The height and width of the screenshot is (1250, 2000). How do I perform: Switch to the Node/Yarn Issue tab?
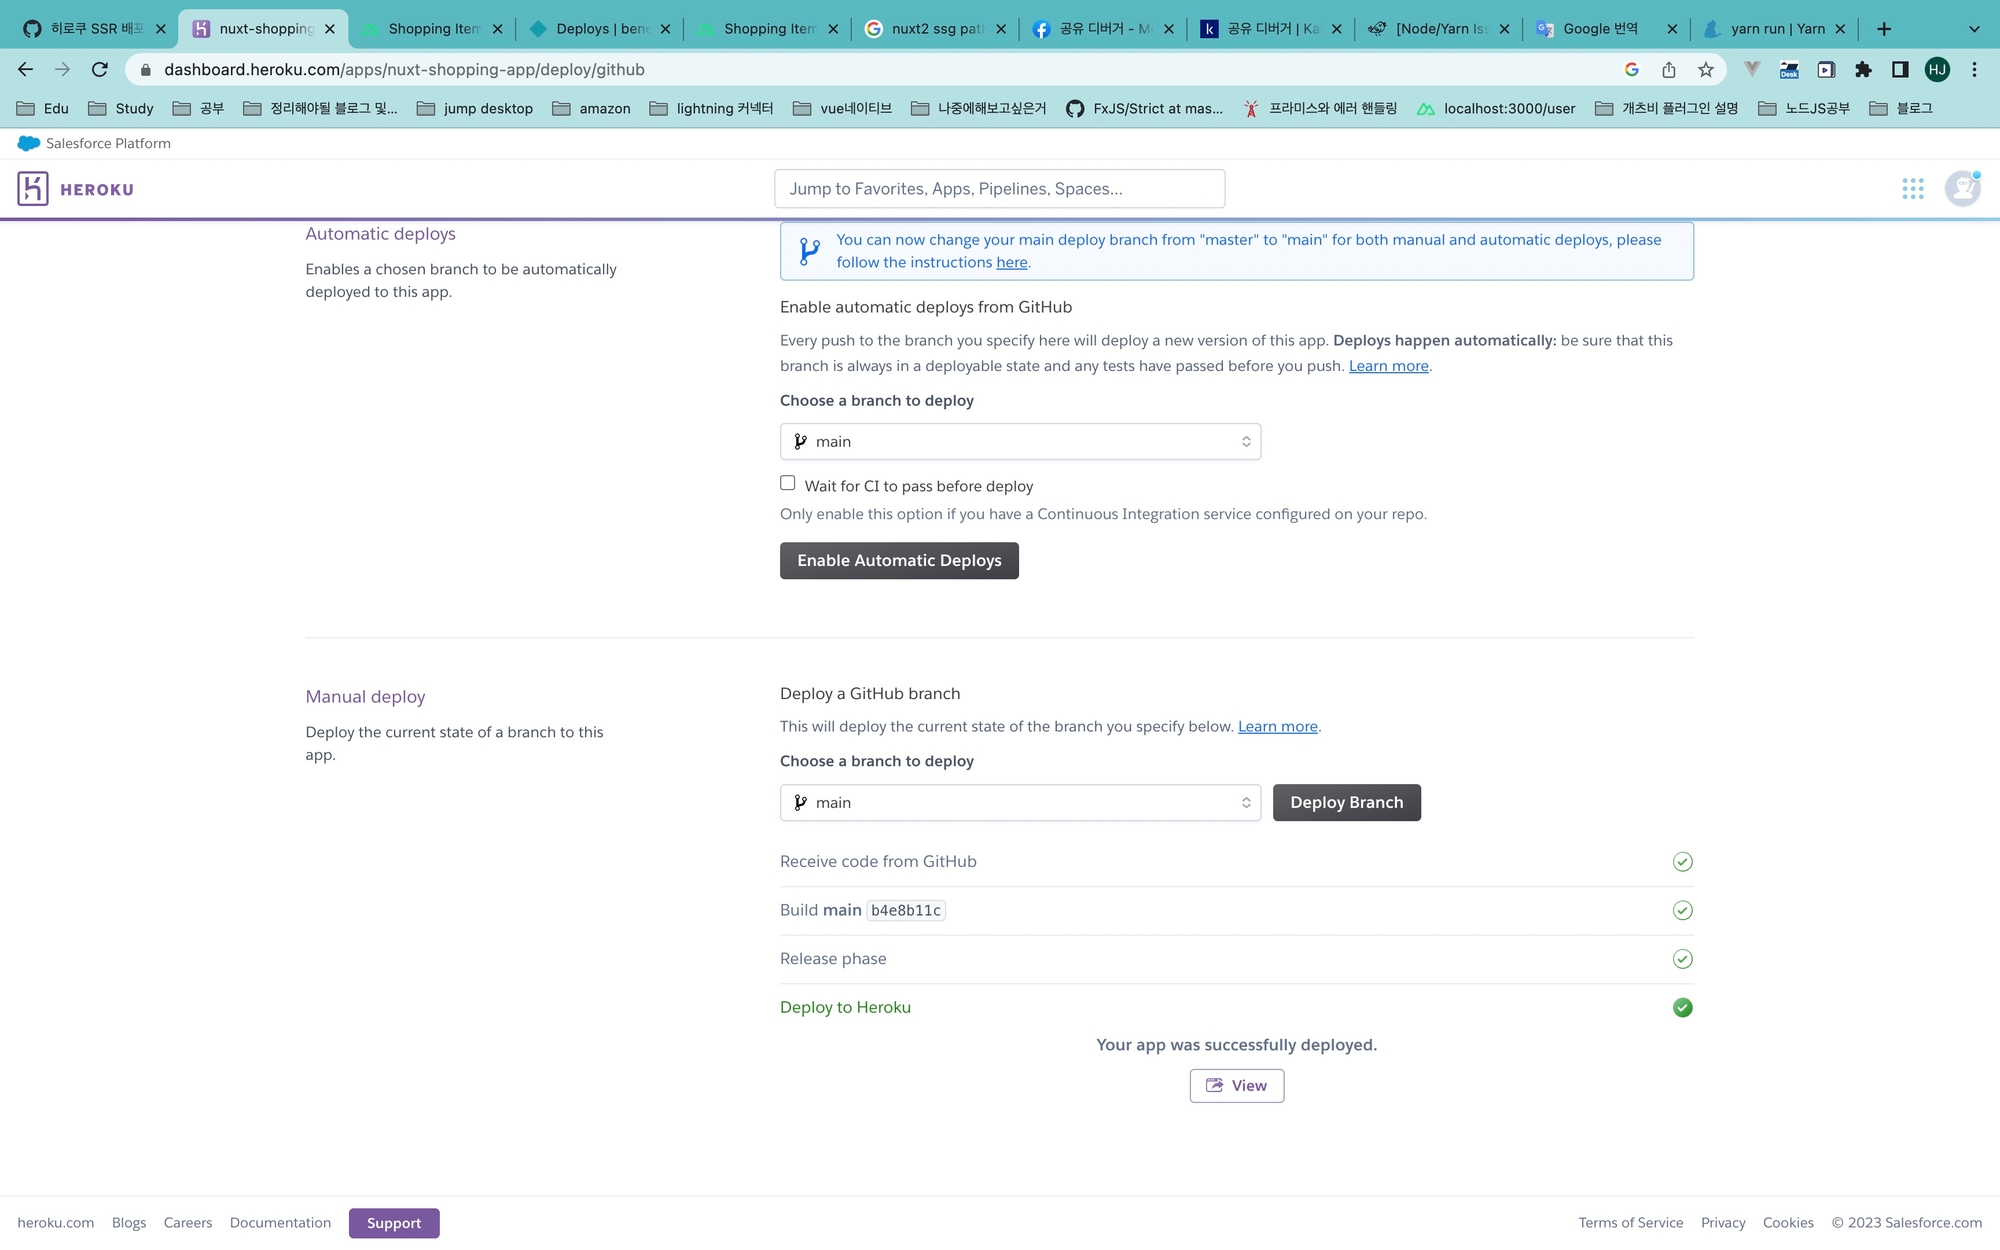click(x=1438, y=29)
